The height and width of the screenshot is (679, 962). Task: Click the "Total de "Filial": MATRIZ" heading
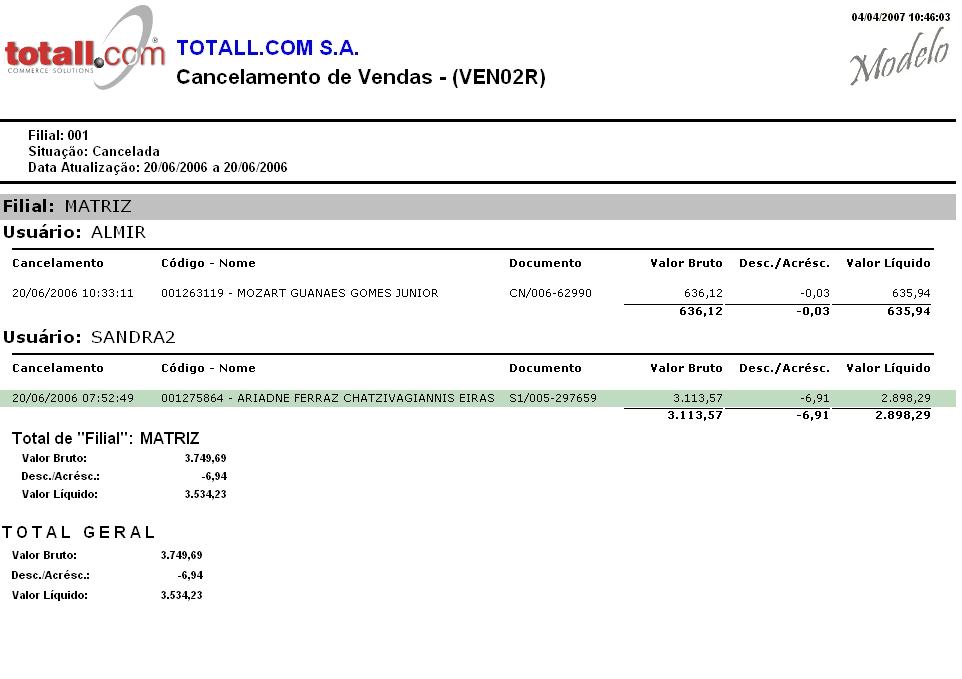point(106,439)
